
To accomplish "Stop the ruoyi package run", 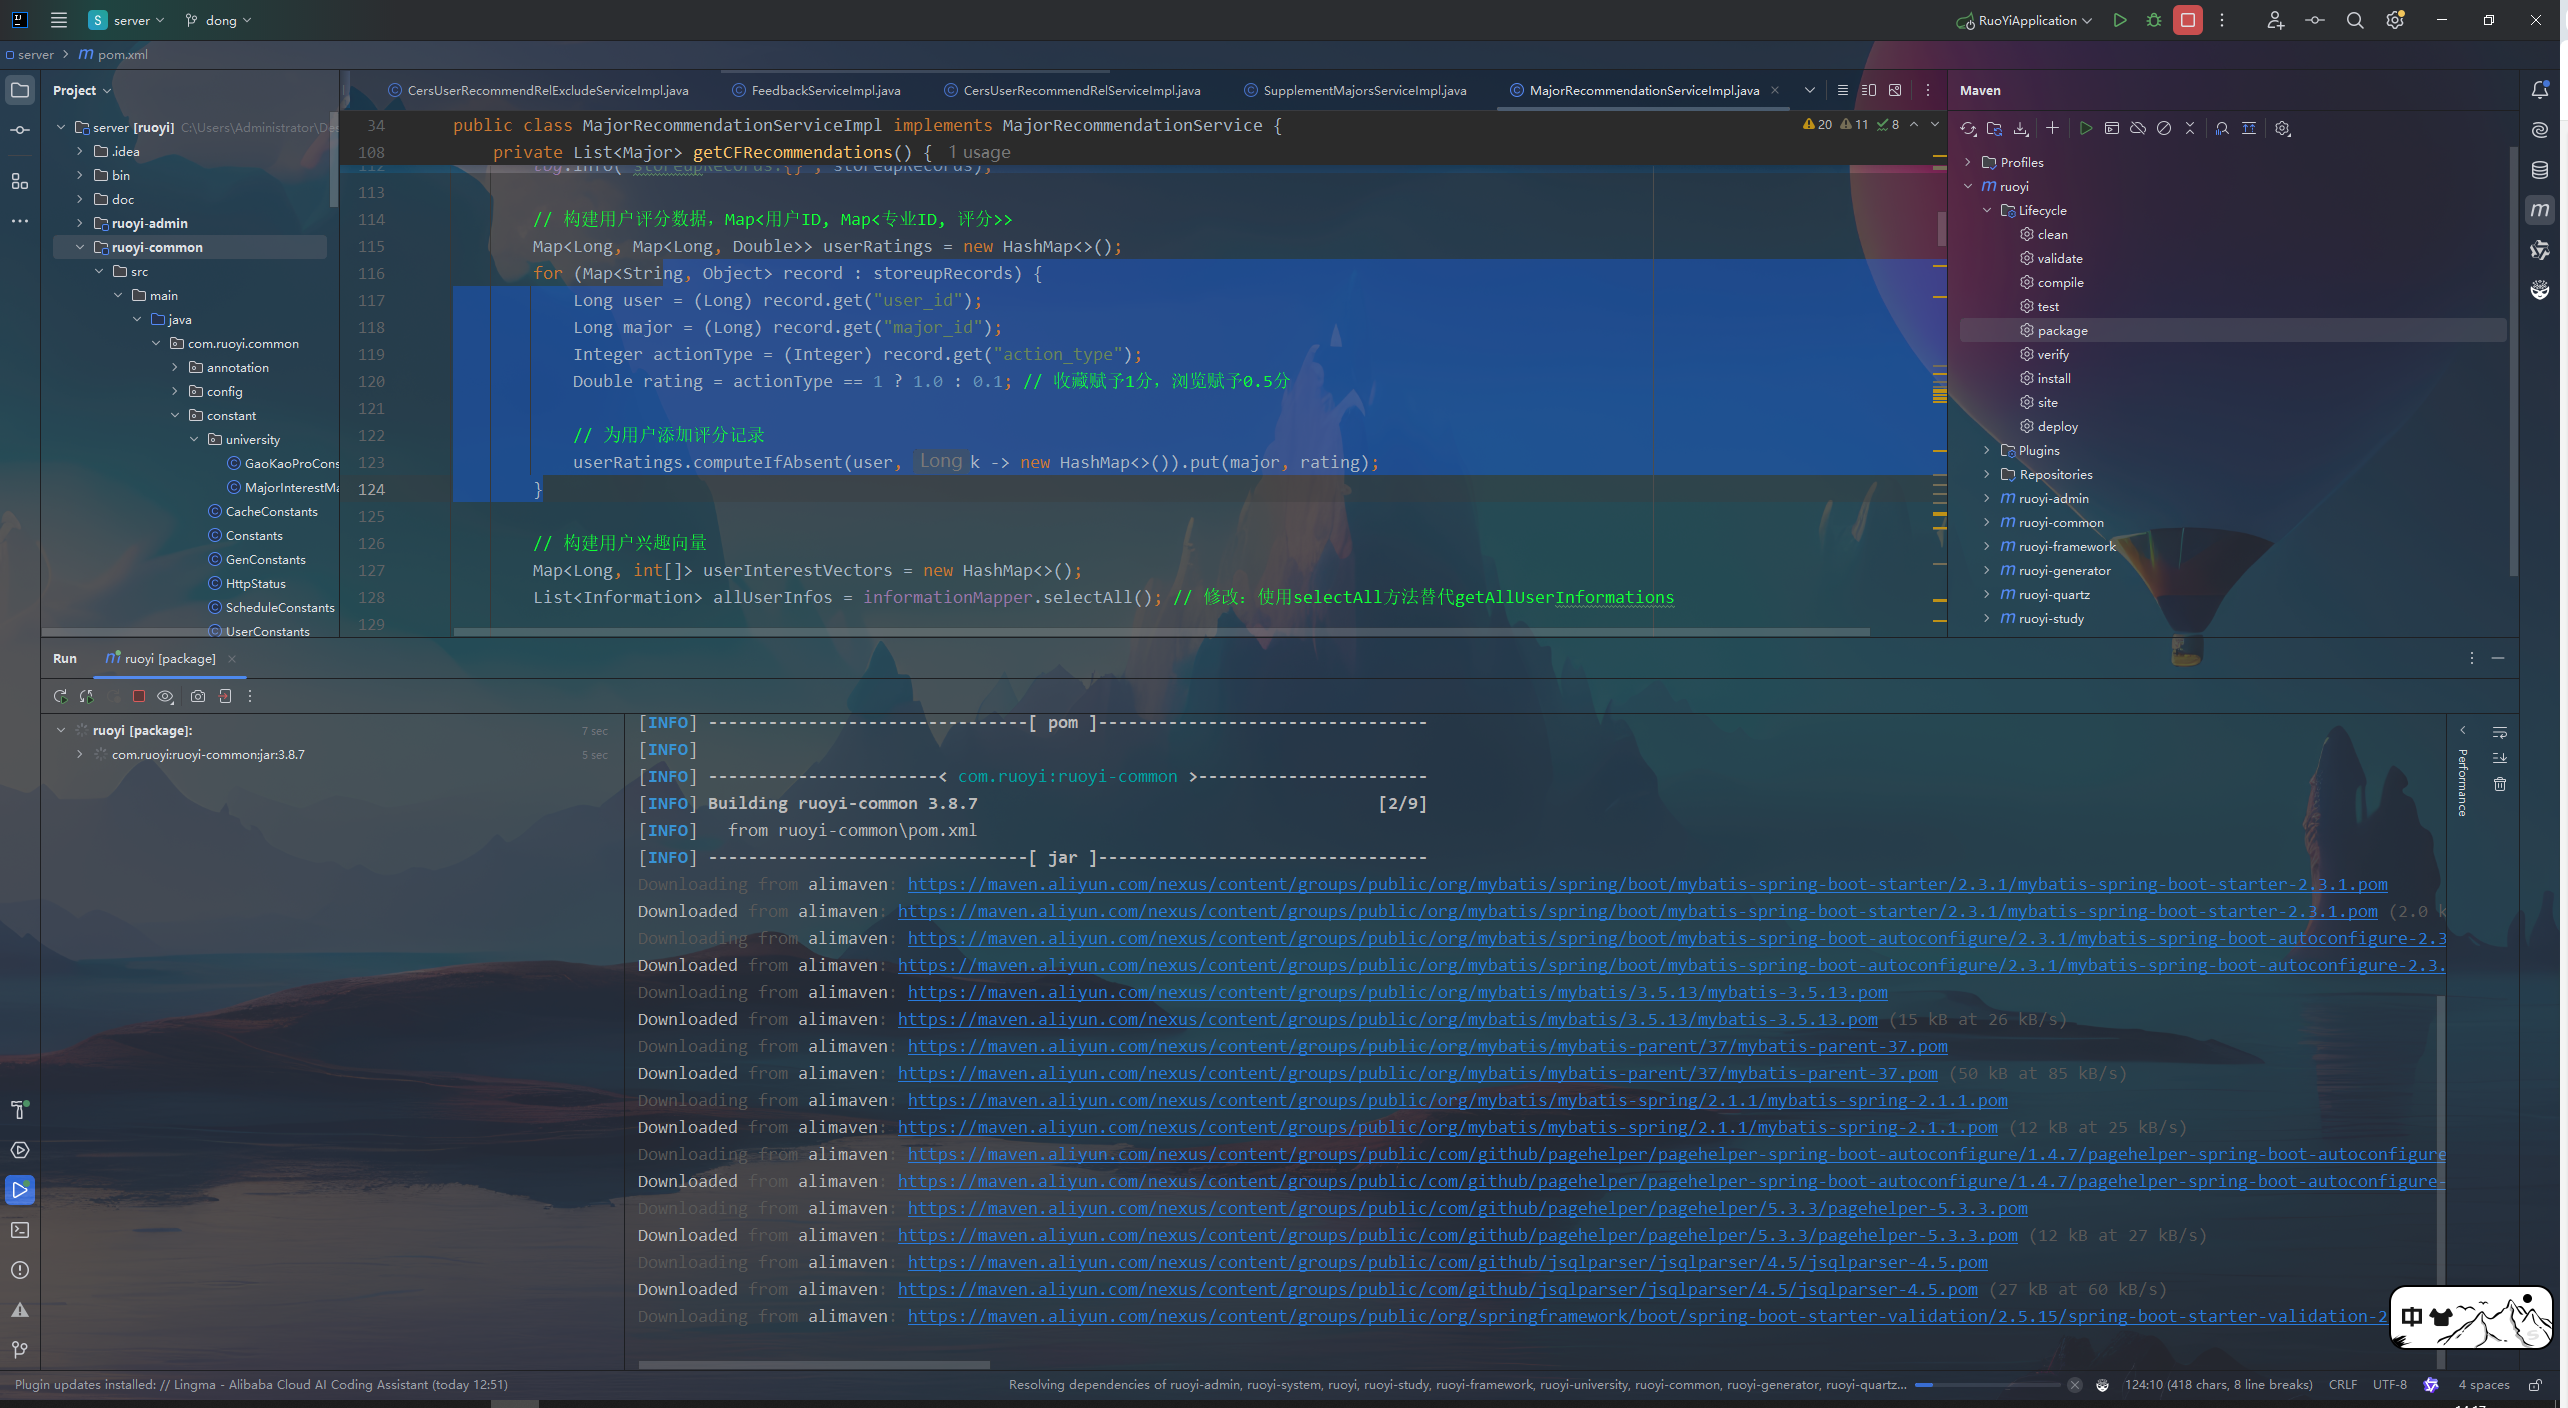I will click(x=139, y=696).
